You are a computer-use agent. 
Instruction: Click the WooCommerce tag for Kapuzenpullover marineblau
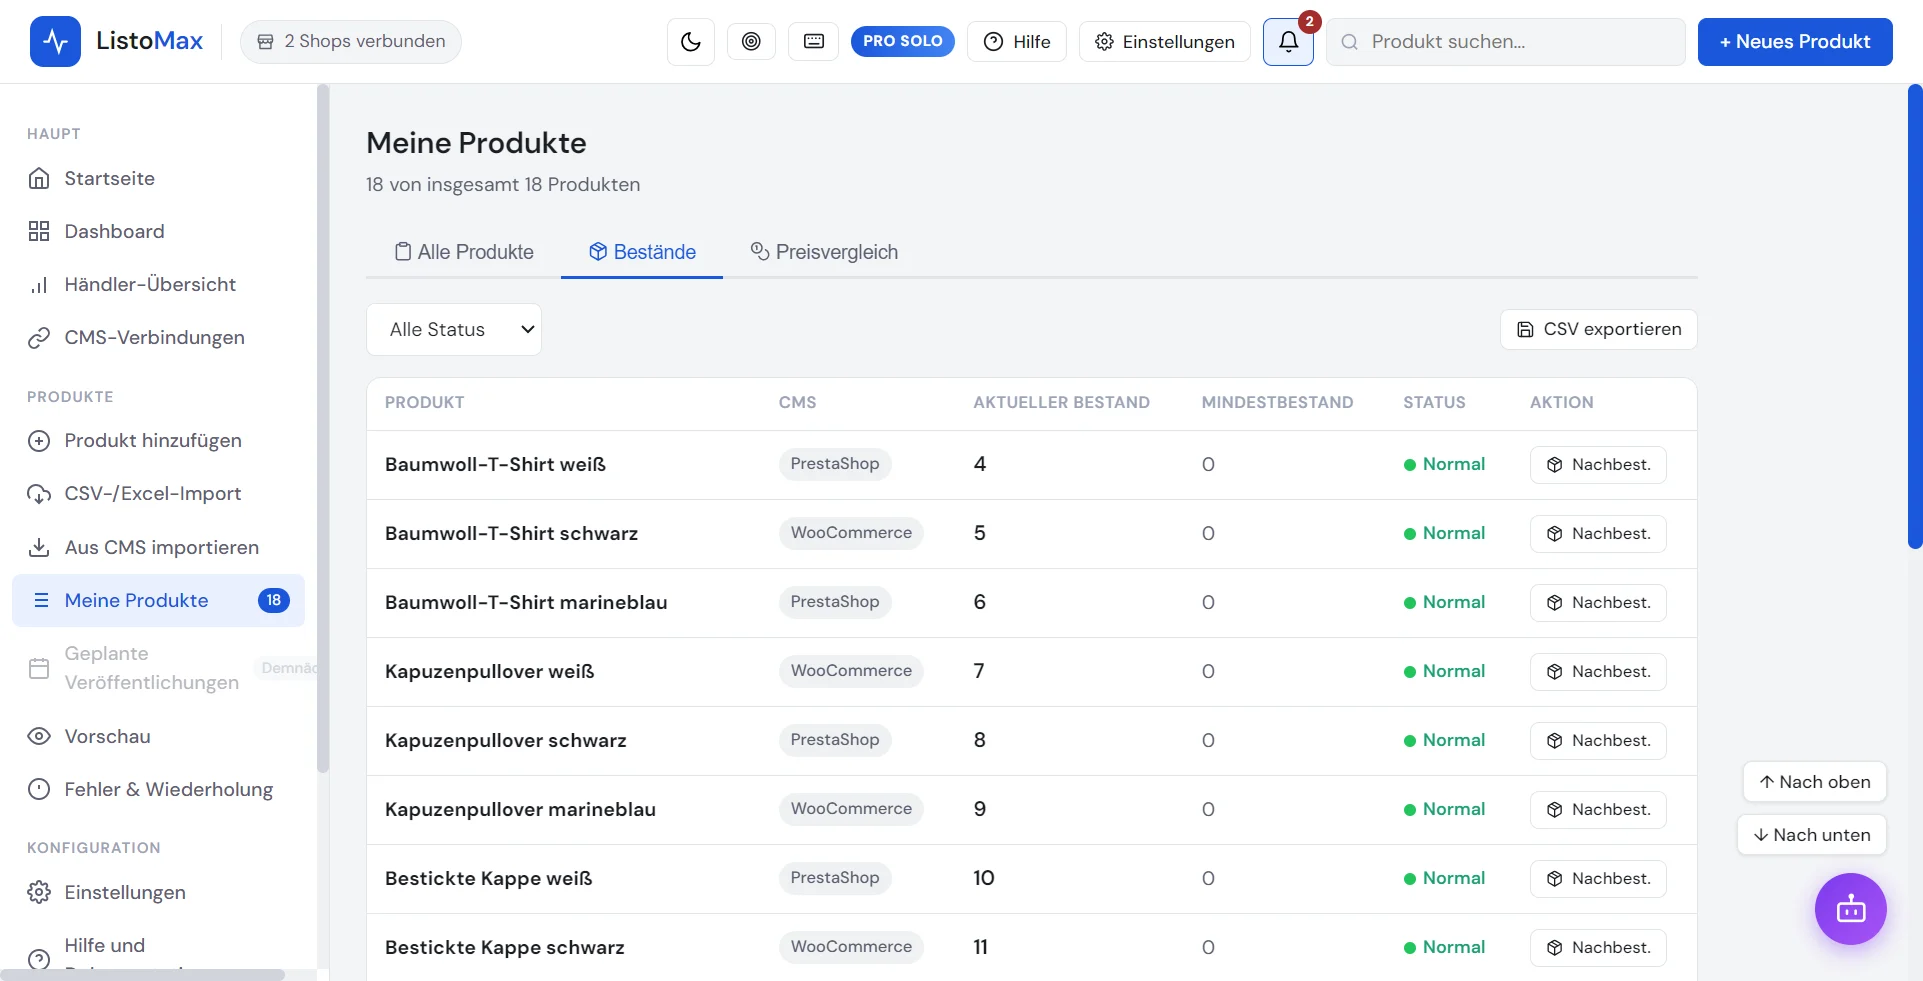(851, 809)
